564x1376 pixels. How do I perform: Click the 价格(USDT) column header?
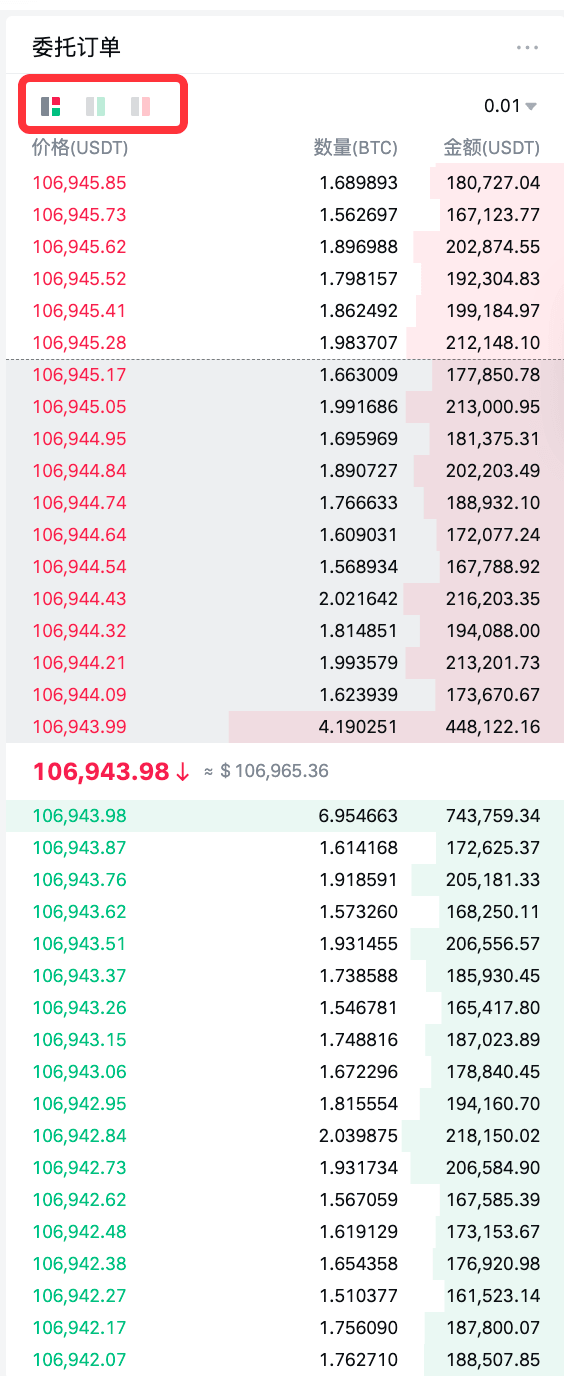coord(80,148)
